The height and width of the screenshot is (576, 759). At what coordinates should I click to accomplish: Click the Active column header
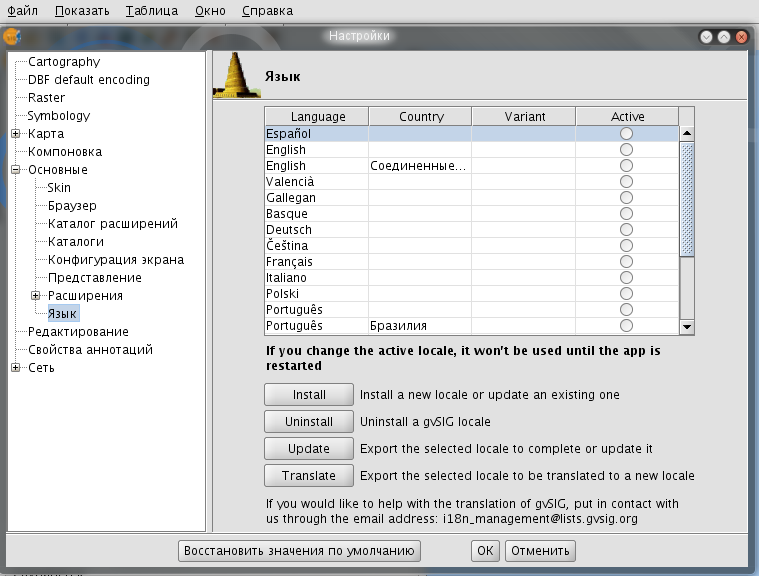pyautogui.click(x=627, y=117)
